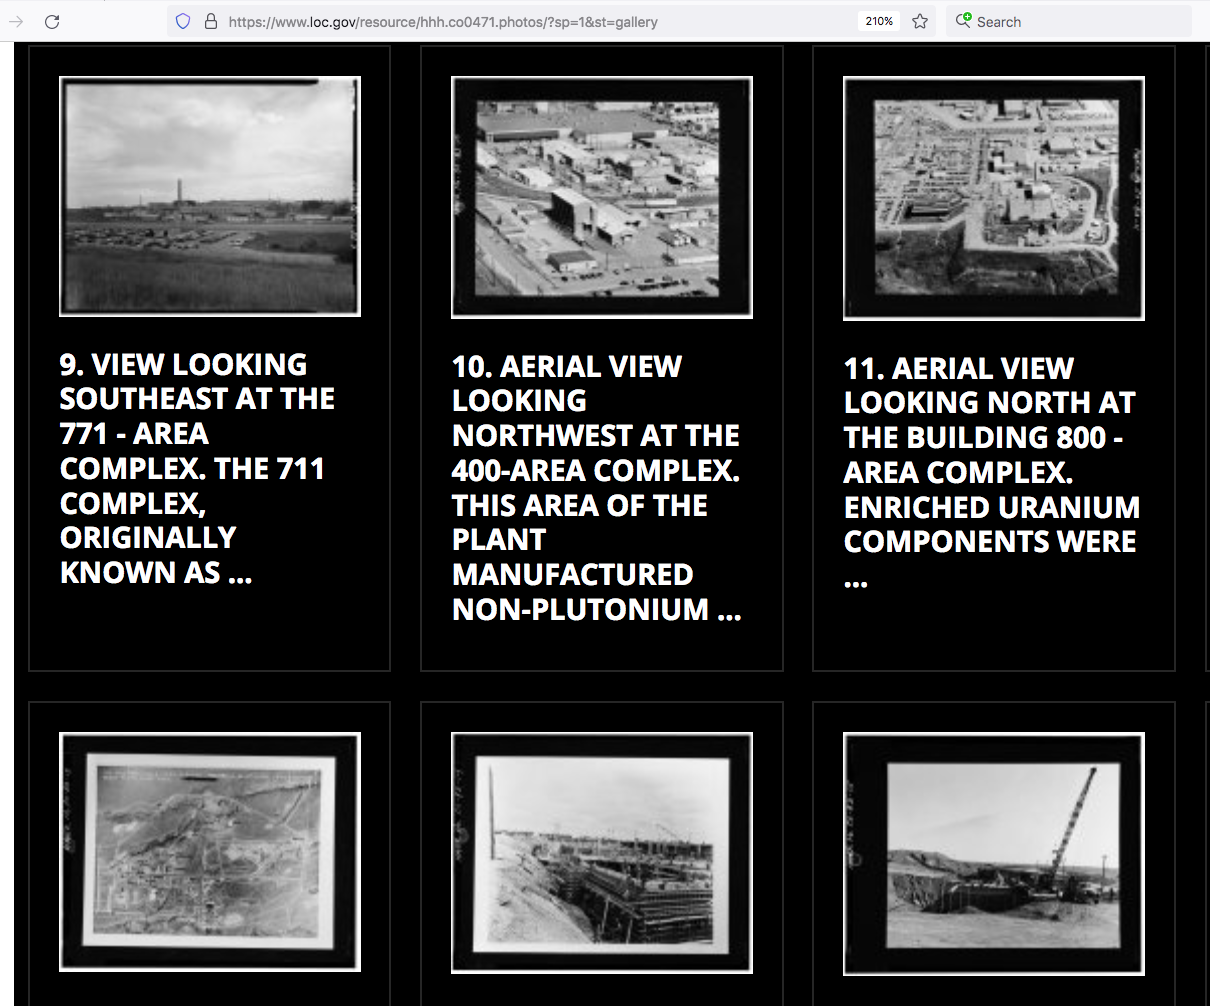This screenshot has width=1210, height=1006.
Task: Open the building foundation construction thumbnail
Action: tap(602, 852)
